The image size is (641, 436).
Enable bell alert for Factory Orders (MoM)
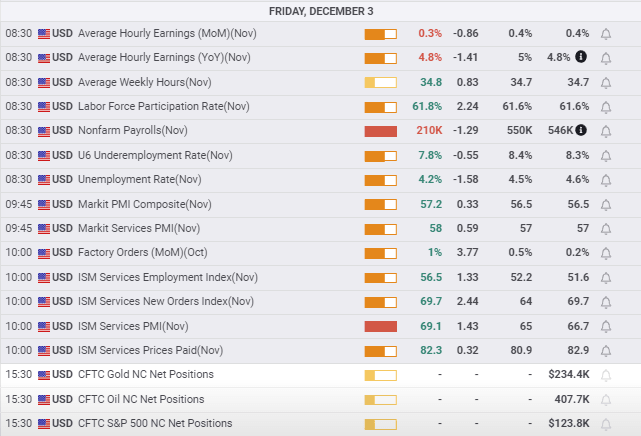click(605, 253)
